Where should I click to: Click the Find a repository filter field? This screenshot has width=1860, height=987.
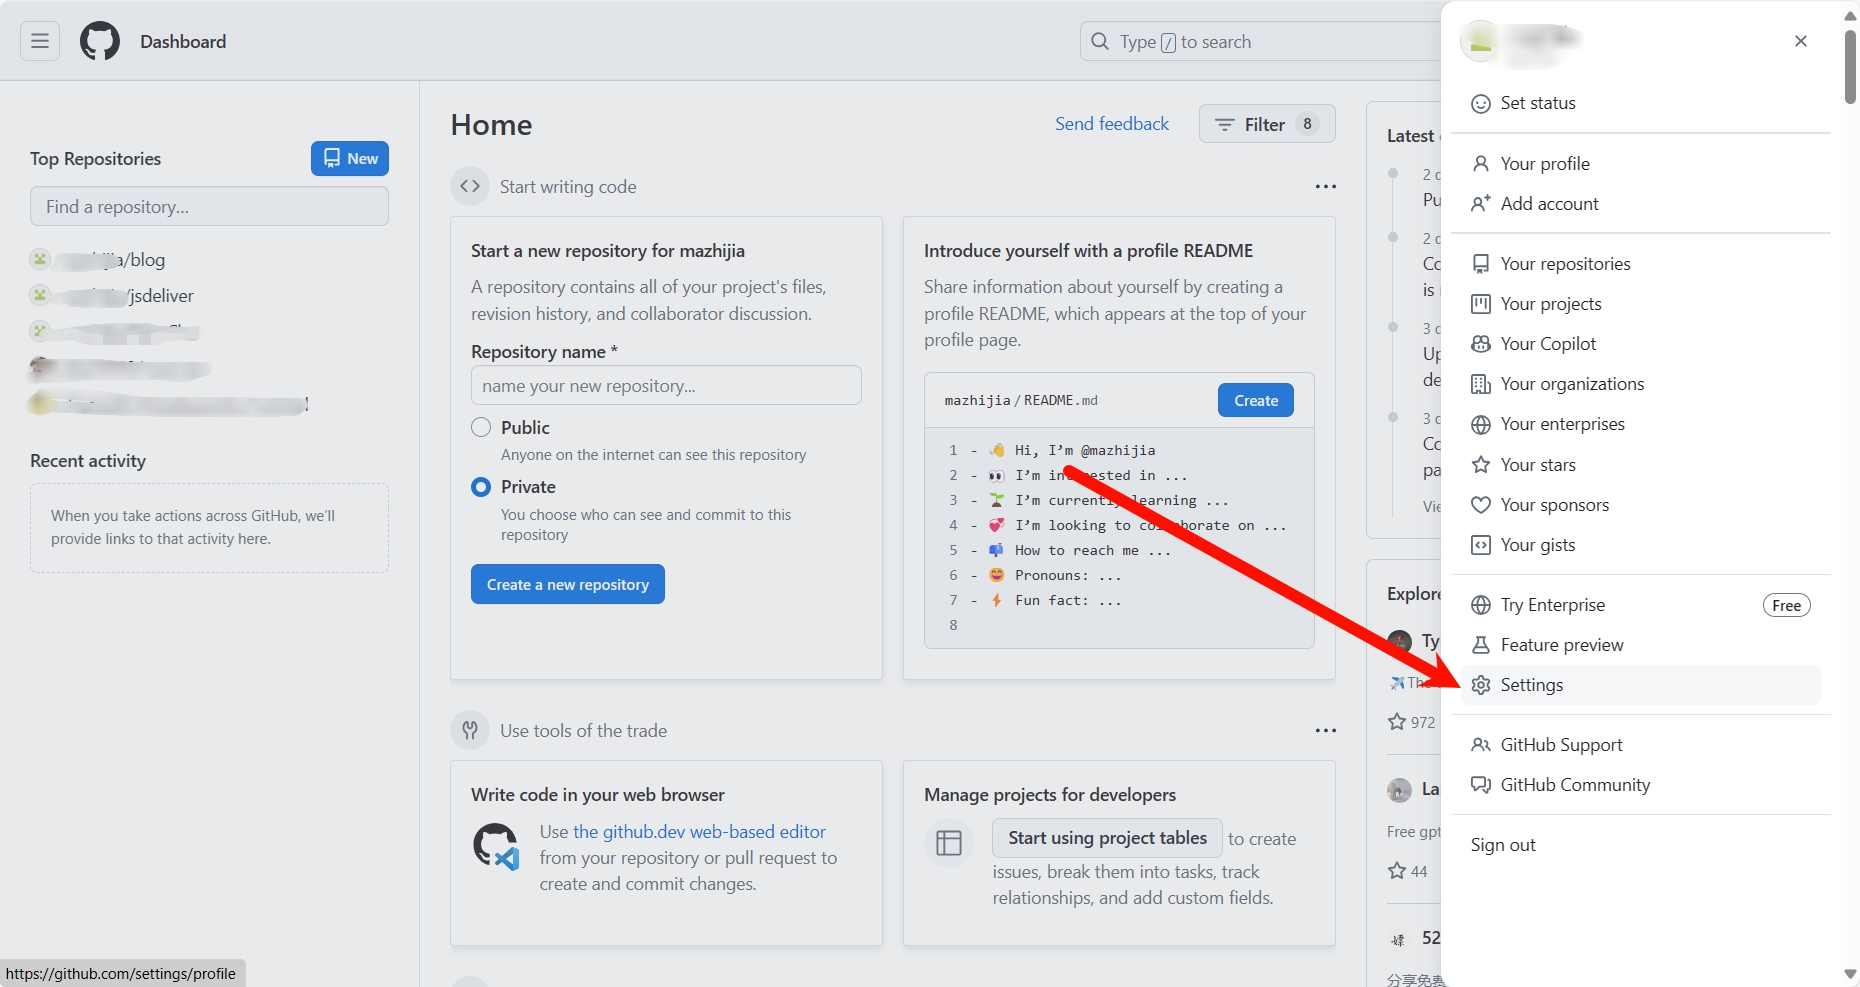(x=209, y=206)
